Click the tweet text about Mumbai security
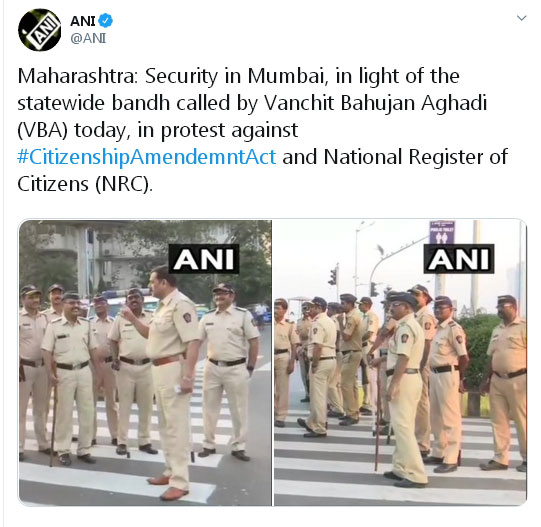Screen dimensions: 541x527 262,130
